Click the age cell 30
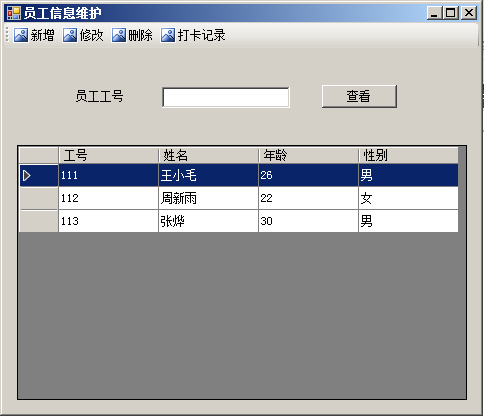The width and height of the screenshot is (484, 416). (x=308, y=221)
